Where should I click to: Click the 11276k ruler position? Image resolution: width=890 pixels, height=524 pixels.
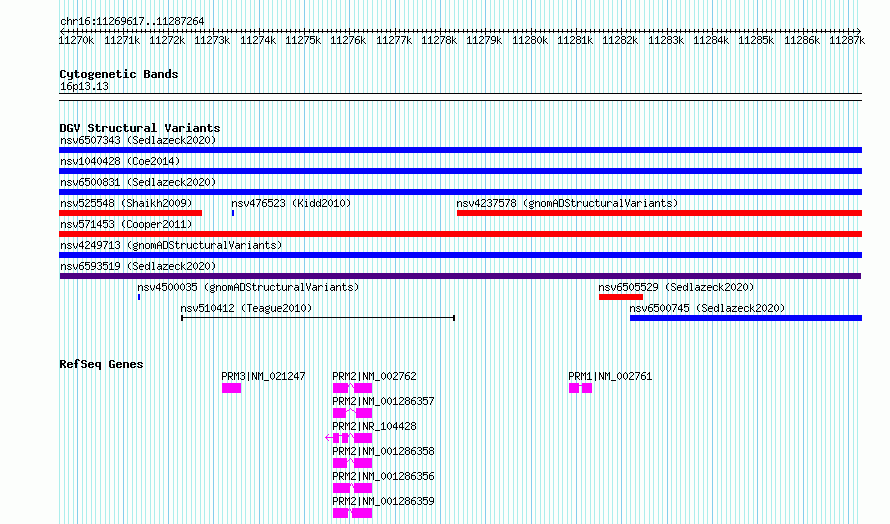pyautogui.click(x=348, y=40)
